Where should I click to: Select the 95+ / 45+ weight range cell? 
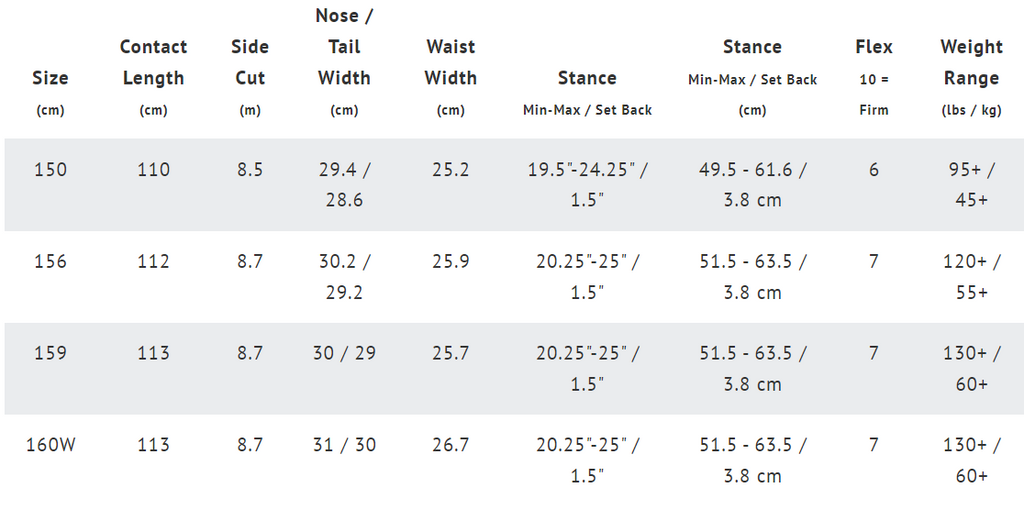coord(972,185)
